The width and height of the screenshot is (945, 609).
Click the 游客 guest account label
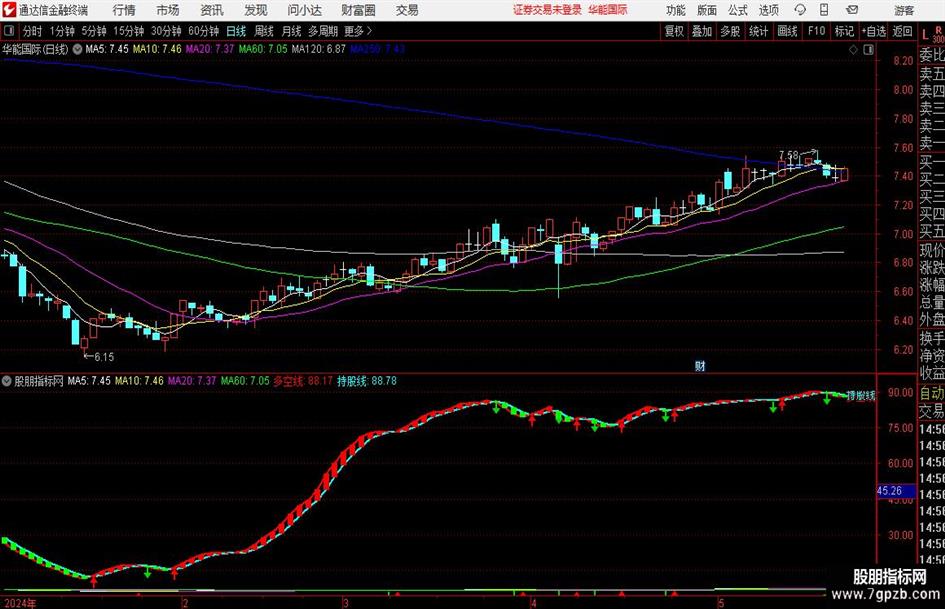903,10
